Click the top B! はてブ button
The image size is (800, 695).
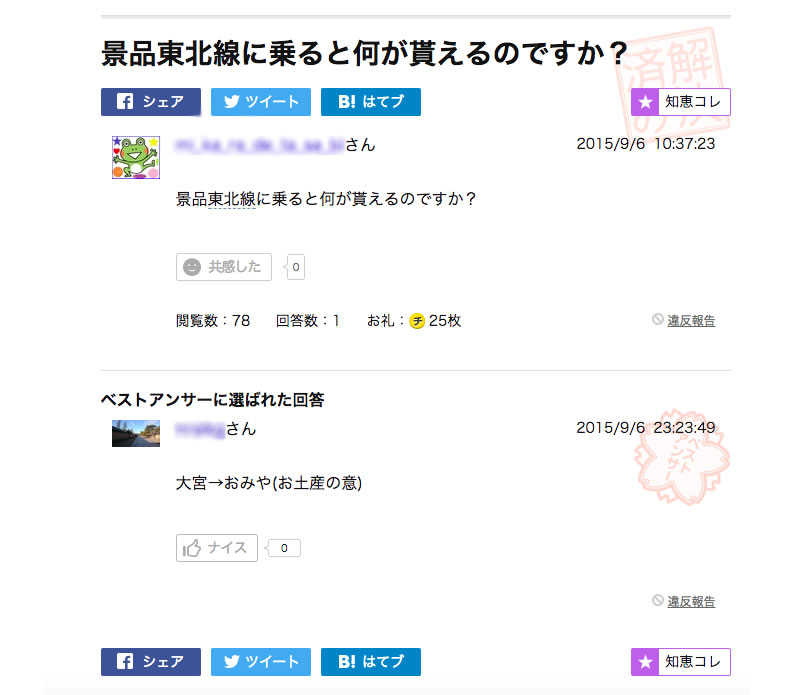click(370, 102)
